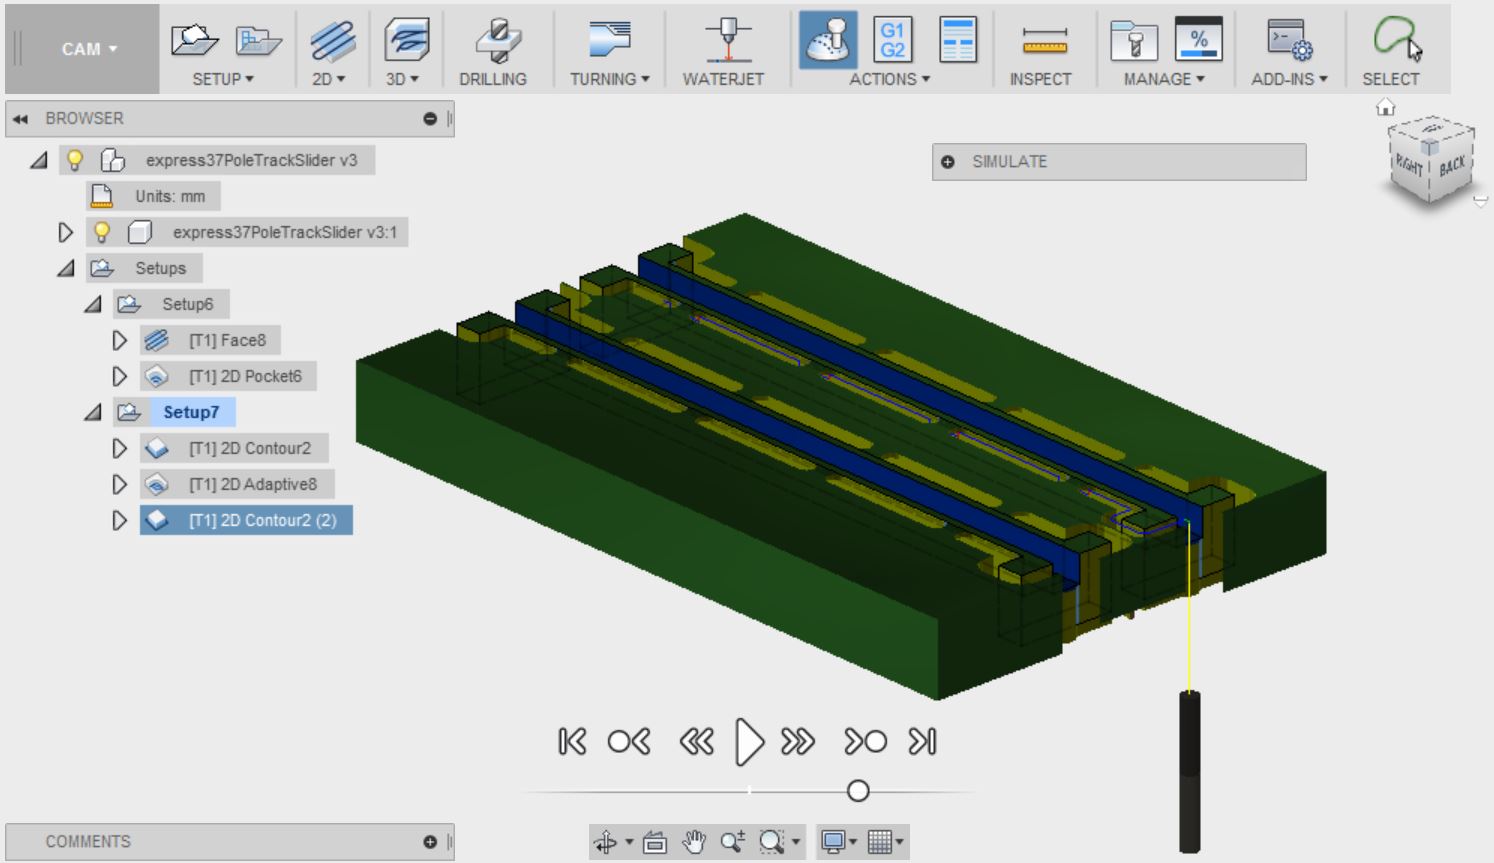Click the New Folder setup icon
1494x863 pixels.
point(258,40)
